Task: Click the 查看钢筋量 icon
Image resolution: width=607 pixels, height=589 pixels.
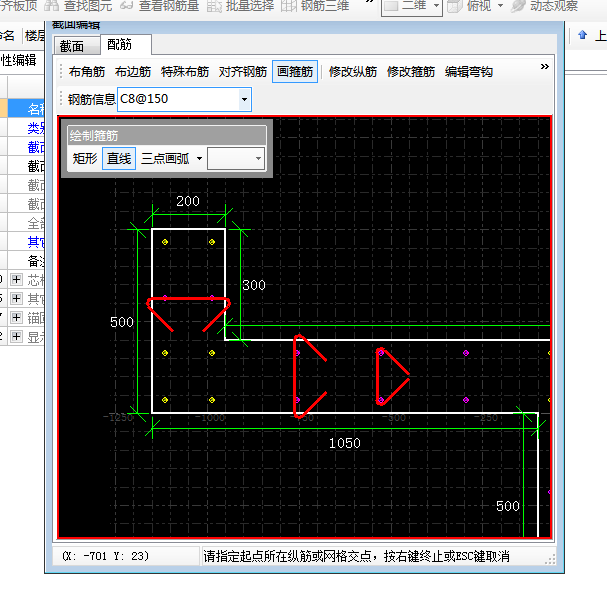Action: pyautogui.click(x=127, y=5)
